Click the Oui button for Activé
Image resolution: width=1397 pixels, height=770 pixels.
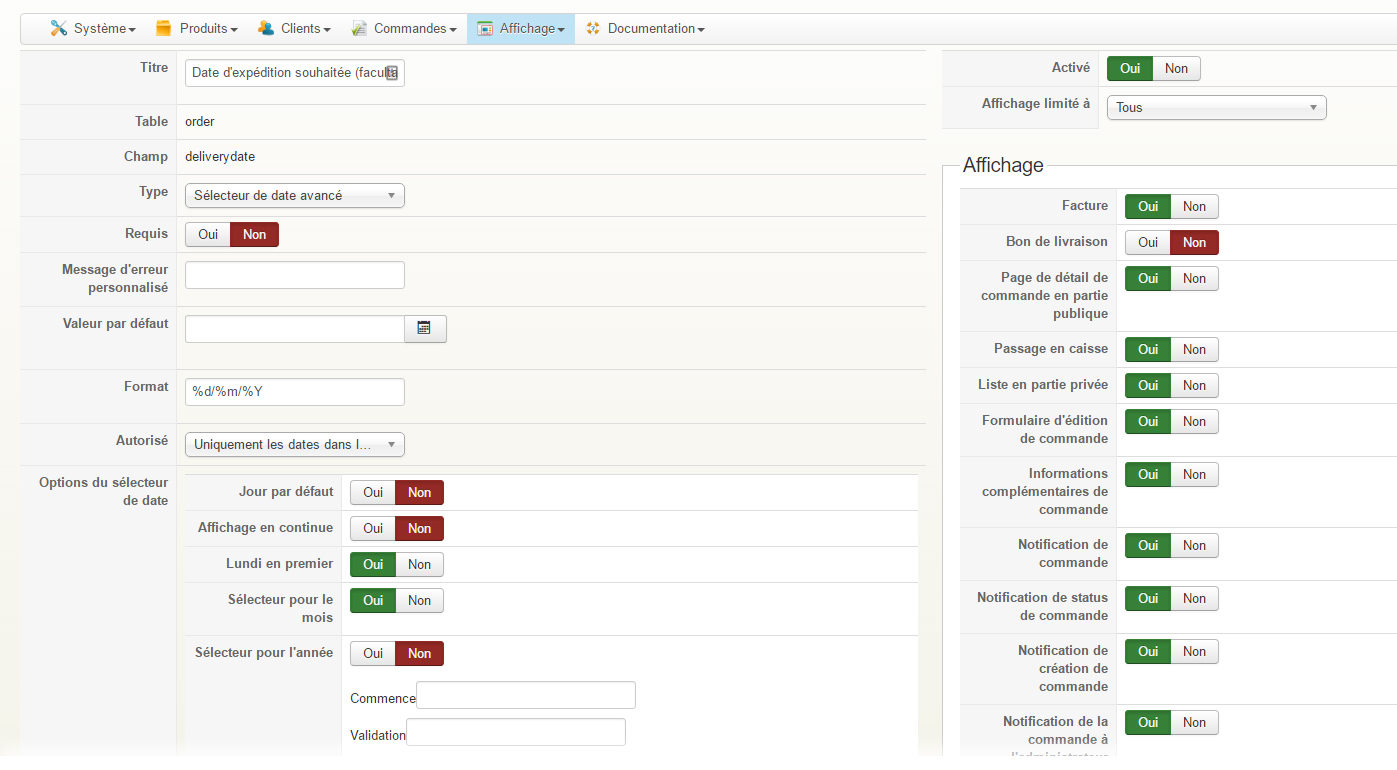1130,68
